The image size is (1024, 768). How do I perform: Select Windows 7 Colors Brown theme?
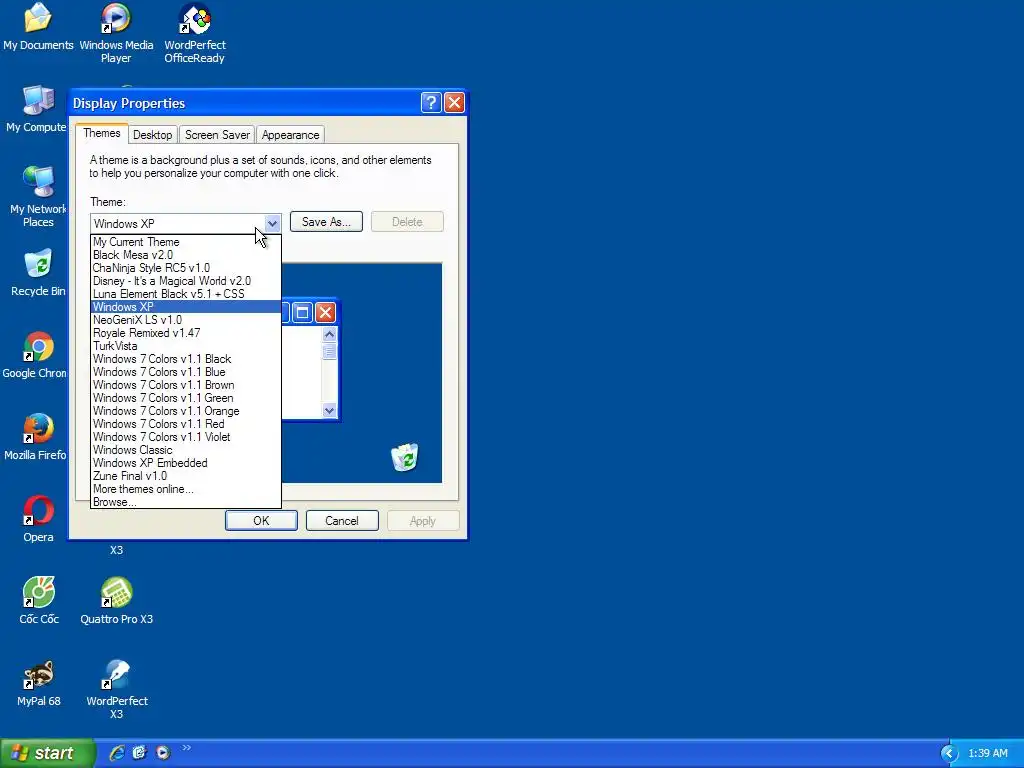pos(185,385)
